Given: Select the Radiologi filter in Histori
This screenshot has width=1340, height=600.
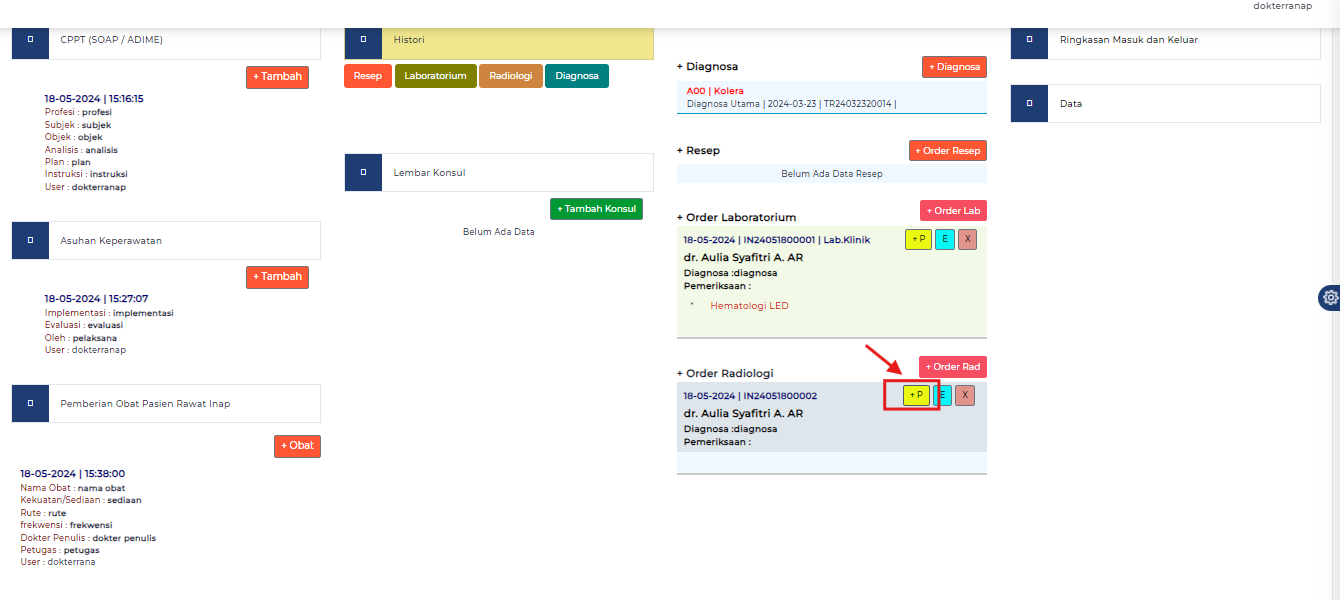Looking at the screenshot, I should tap(510, 75).
